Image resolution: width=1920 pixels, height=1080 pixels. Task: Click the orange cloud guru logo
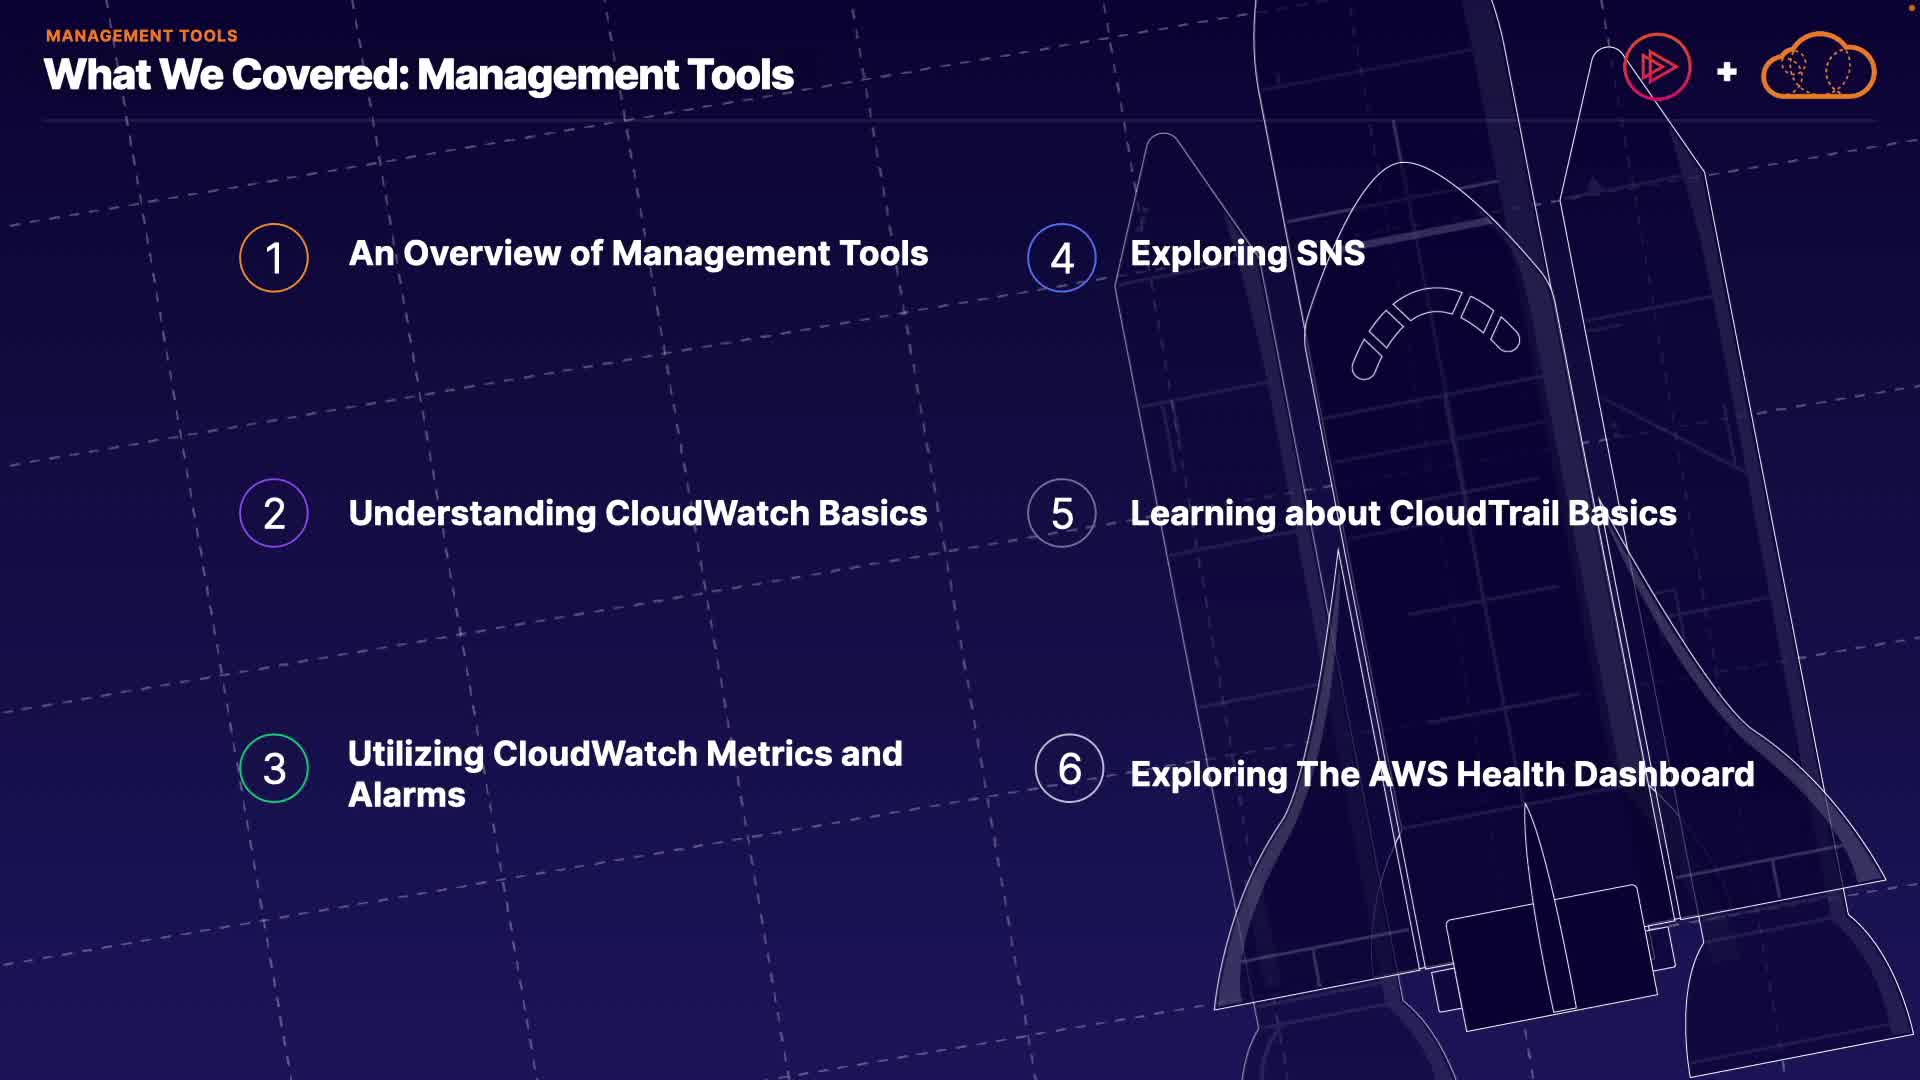click(1817, 68)
